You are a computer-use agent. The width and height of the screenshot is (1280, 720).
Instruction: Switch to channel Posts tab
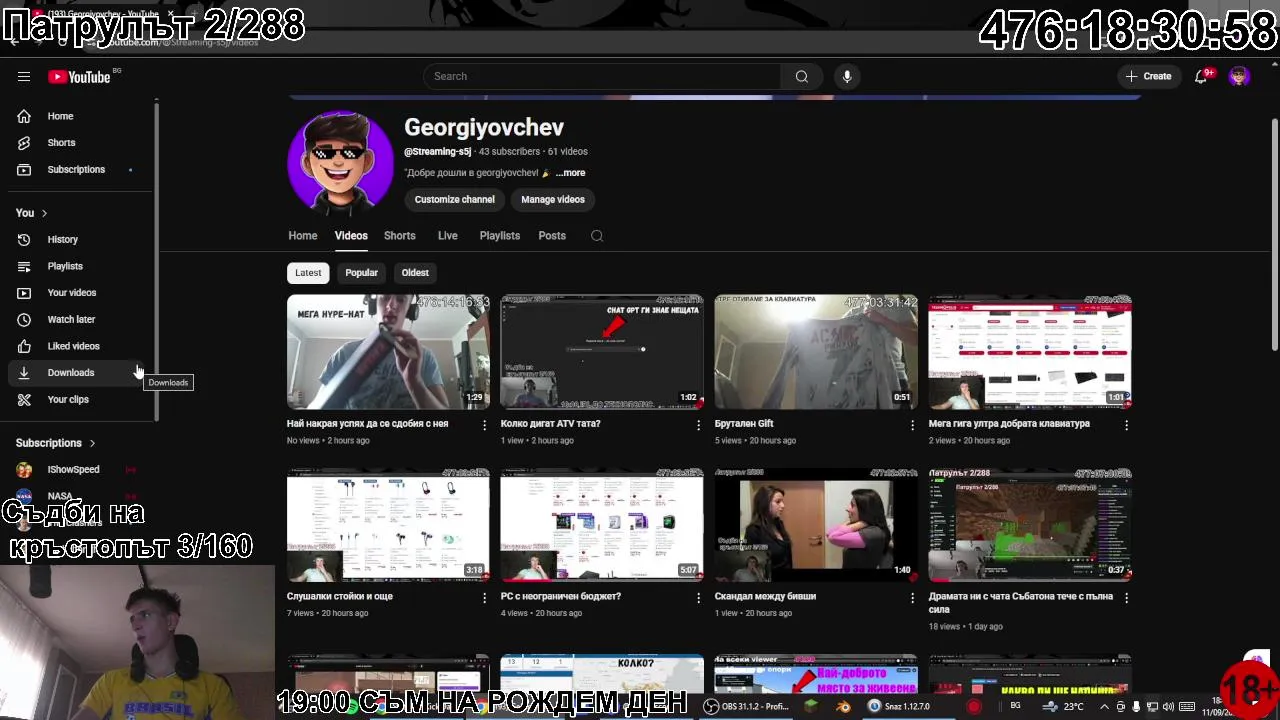pos(552,236)
